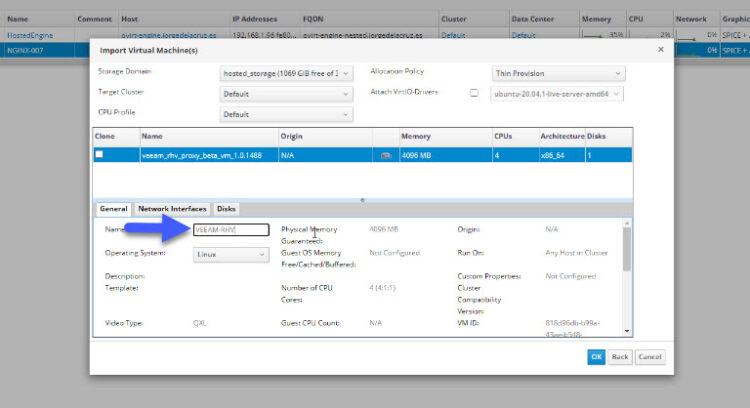Open the Allocation Policy Thin Provision dropdown

point(558,73)
